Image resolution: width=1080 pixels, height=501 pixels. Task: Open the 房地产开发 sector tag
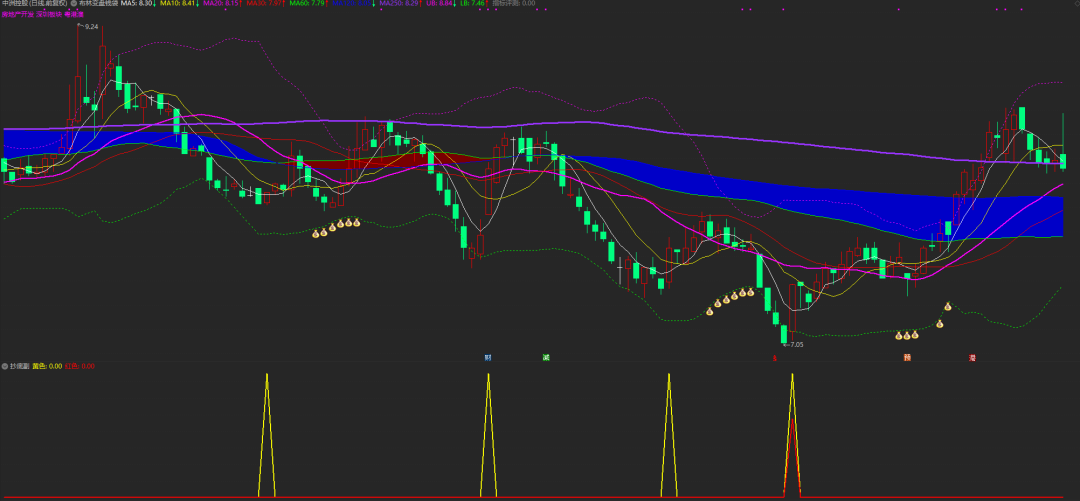click(15, 14)
